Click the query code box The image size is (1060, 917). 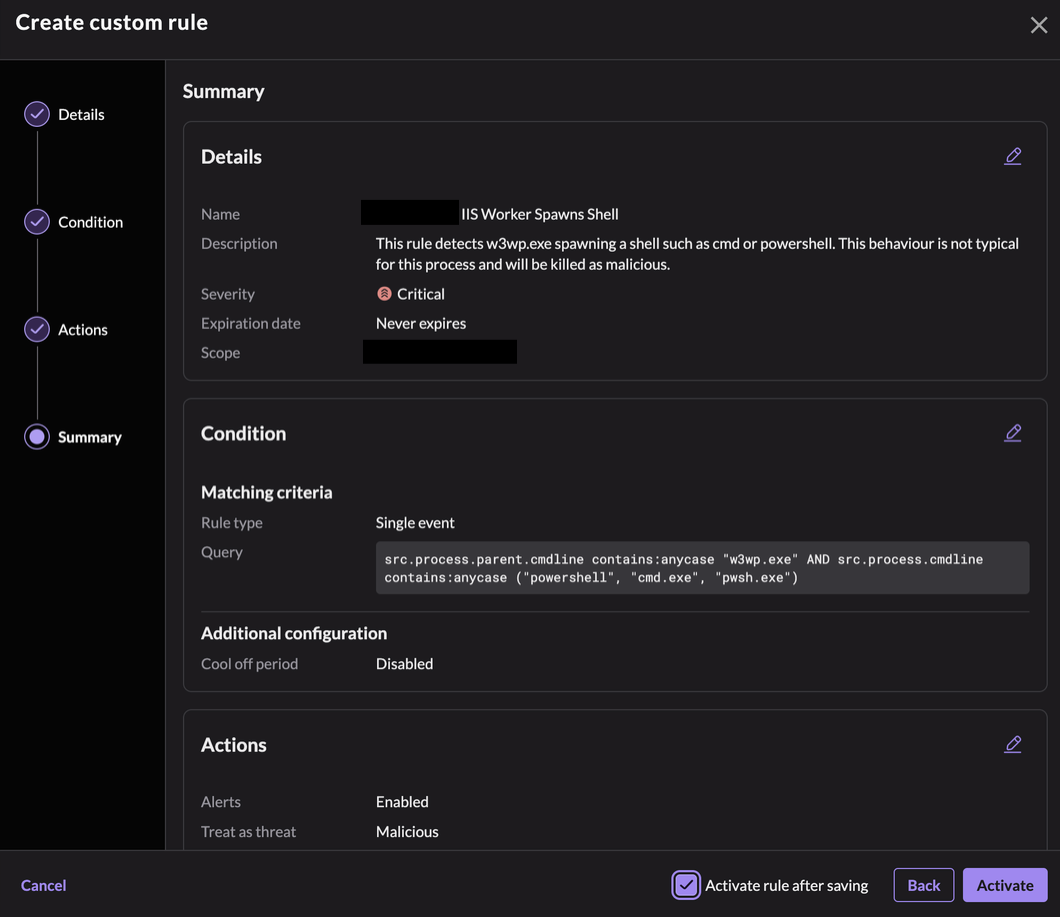pyautogui.click(x=702, y=568)
